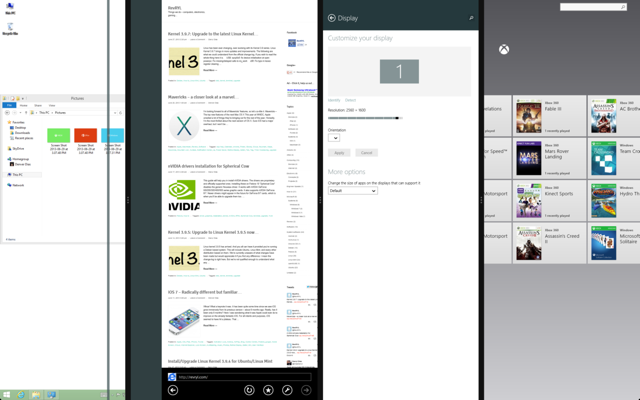Go back using the browser's back arrow
This screenshot has width=640, height=400.
[x=173, y=390]
